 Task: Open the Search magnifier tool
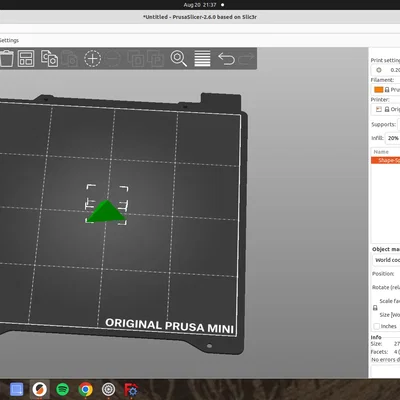click(x=179, y=59)
